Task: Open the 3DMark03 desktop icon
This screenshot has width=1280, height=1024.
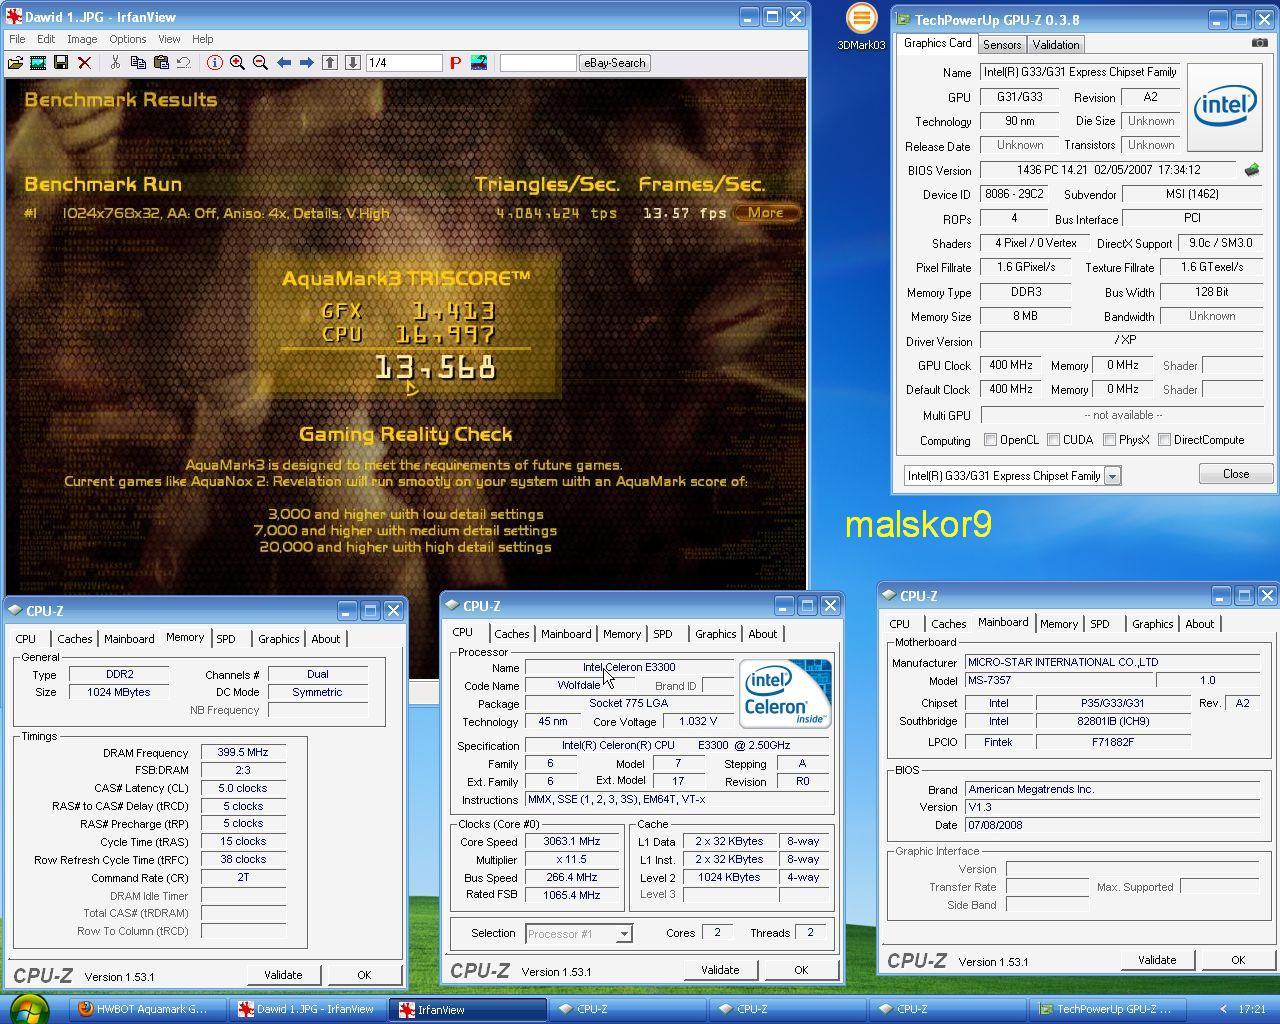Action: [861, 27]
